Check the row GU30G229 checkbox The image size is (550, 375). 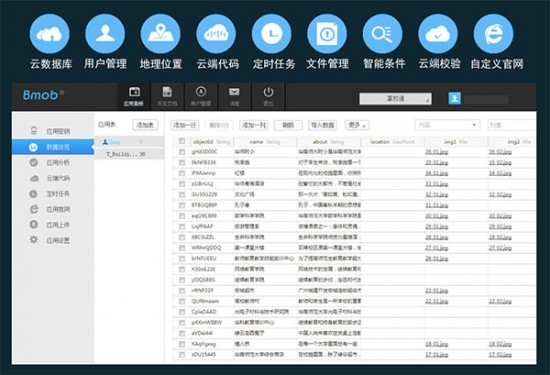(x=182, y=194)
